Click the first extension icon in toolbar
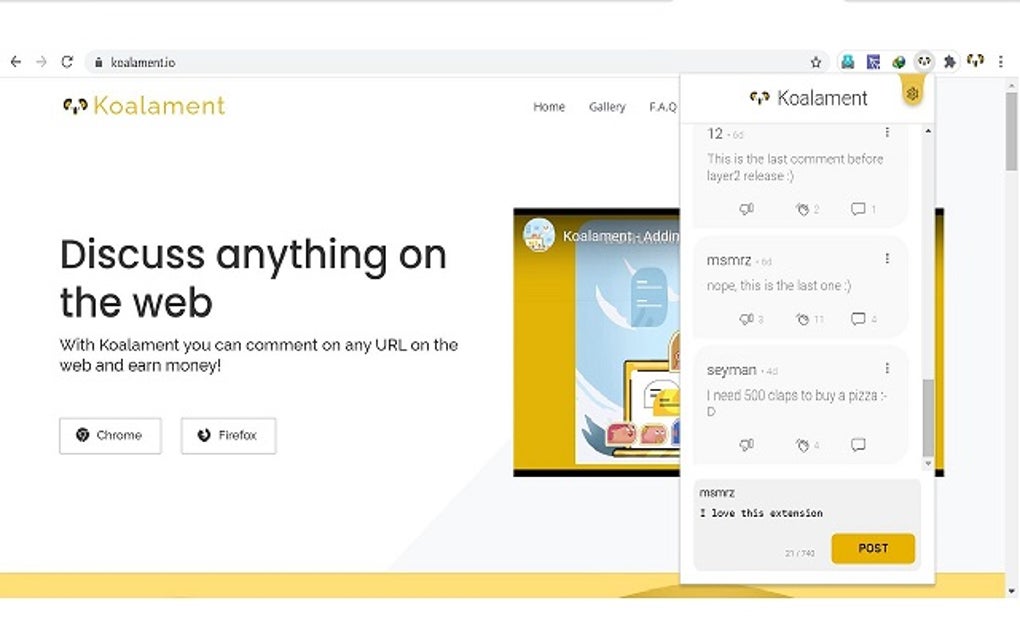The width and height of the screenshot is (1020, 638). click(x=848, y=62)
